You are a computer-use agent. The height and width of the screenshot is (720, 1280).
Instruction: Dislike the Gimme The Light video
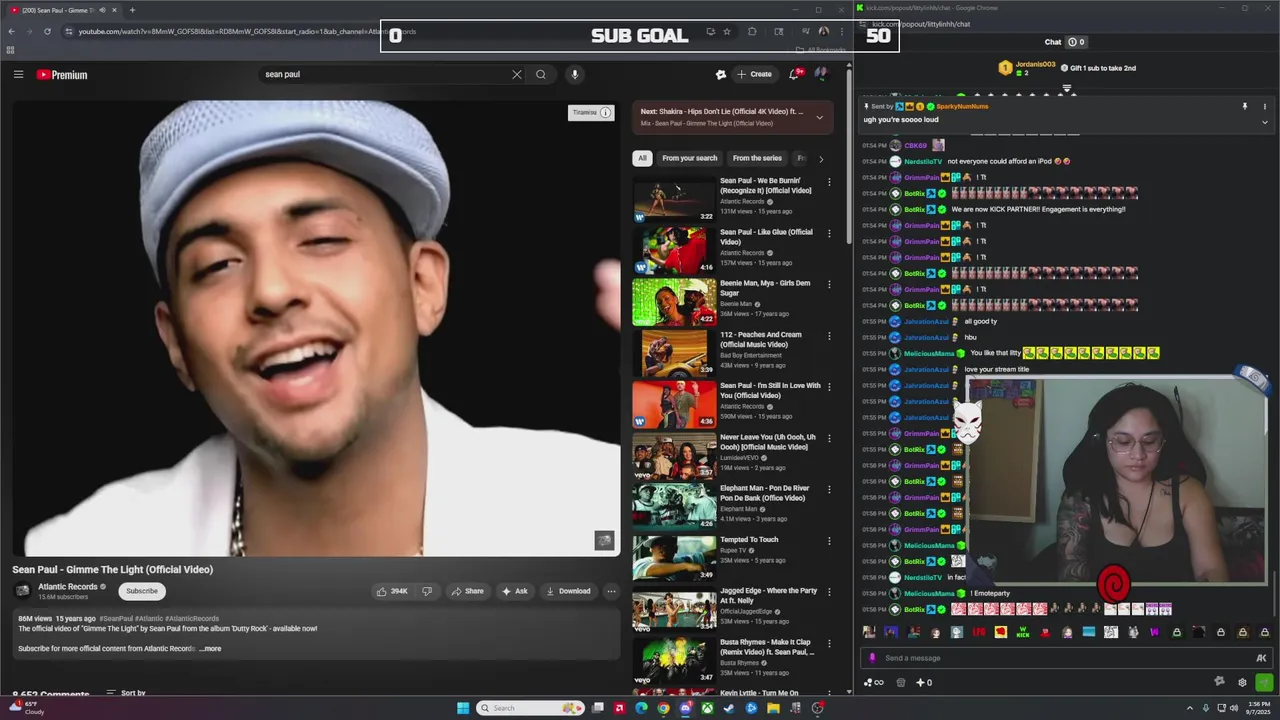click(x=427, y=591)
